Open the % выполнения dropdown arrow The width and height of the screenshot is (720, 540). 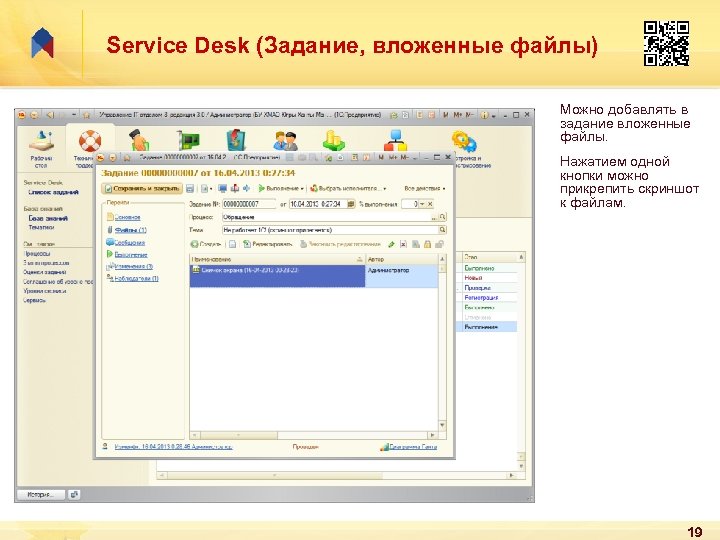point(422,204)
